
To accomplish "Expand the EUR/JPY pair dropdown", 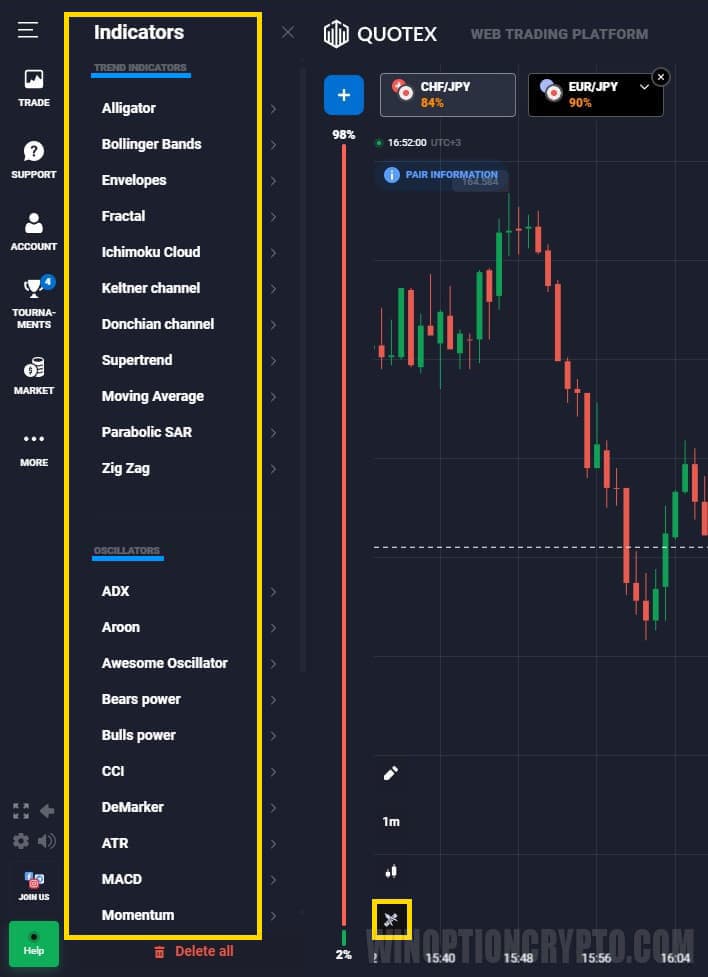I will coord(644,86).
